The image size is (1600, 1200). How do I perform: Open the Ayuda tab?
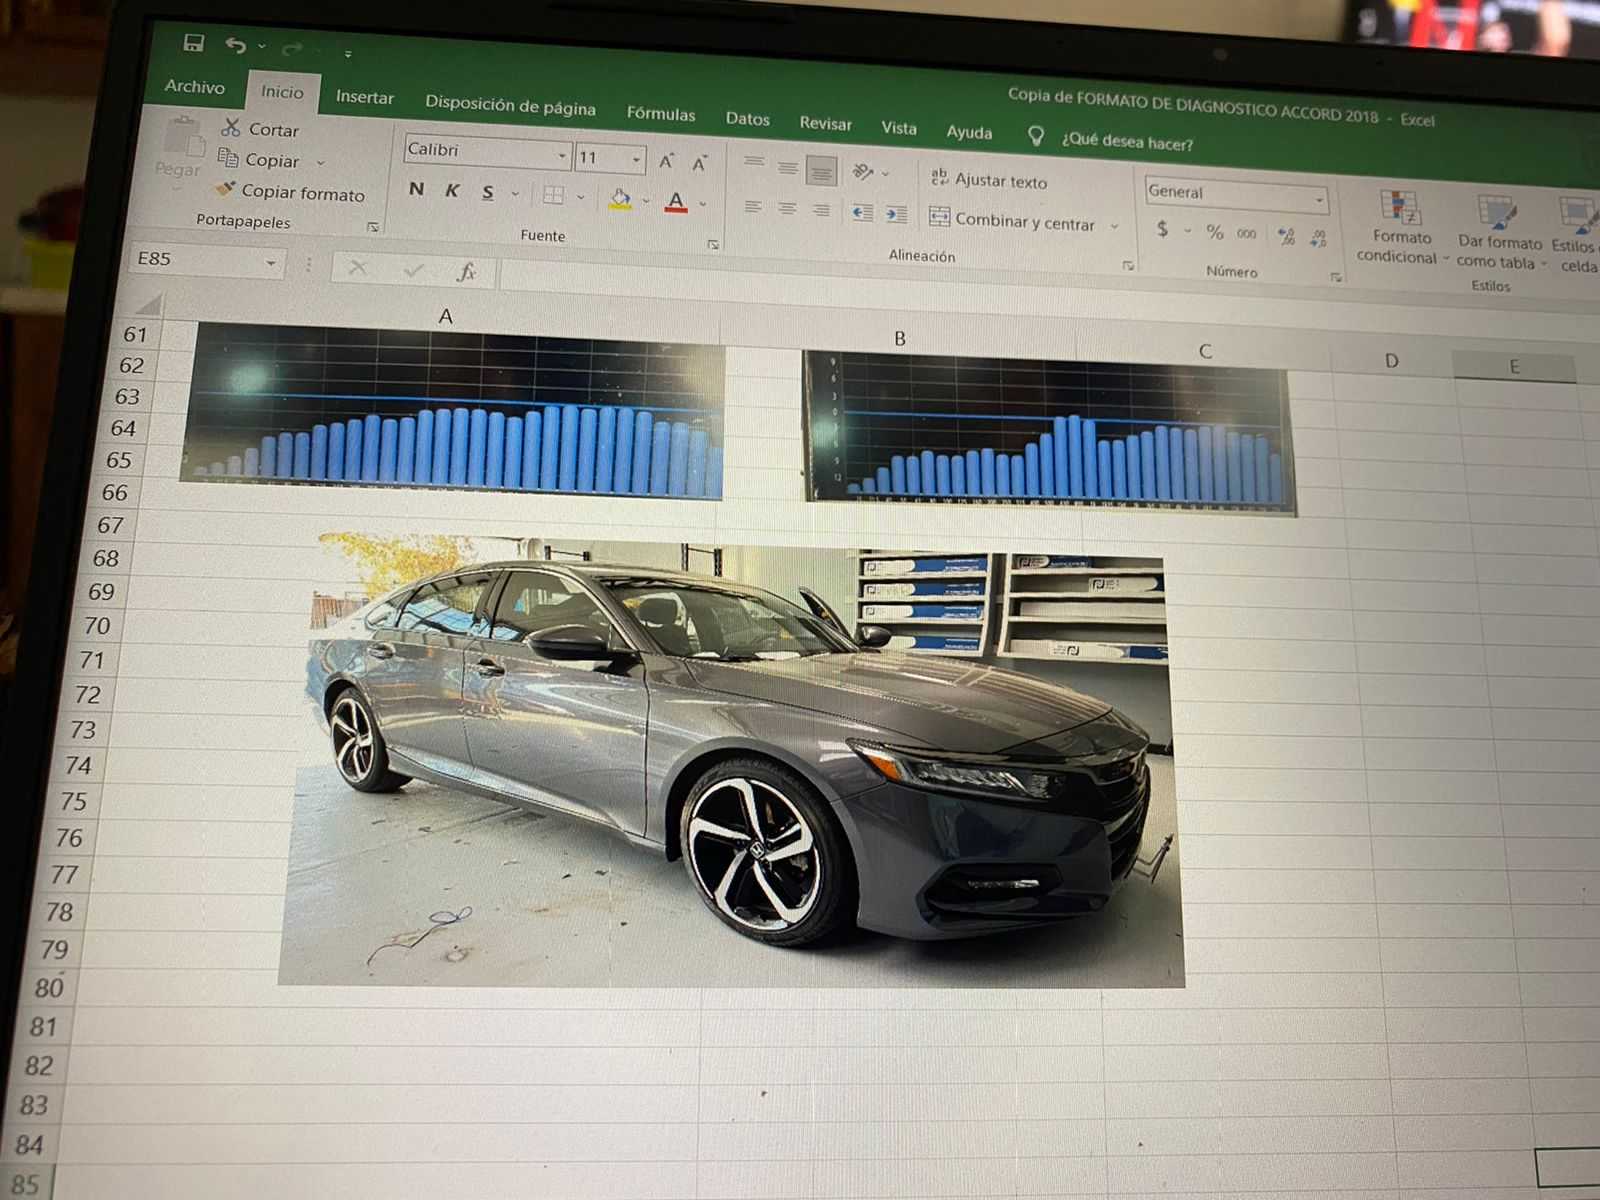click(x=969, y=131)
